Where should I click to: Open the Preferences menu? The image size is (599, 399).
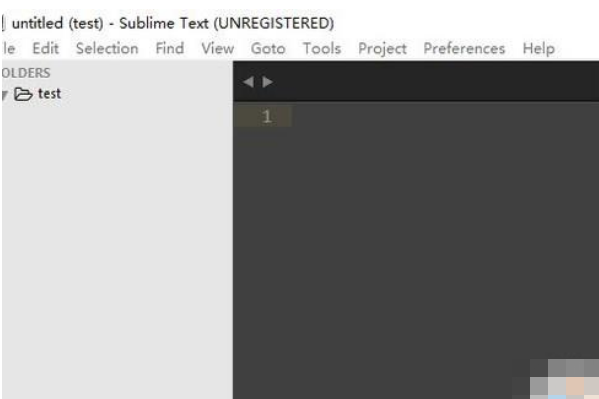pos(464,49)
